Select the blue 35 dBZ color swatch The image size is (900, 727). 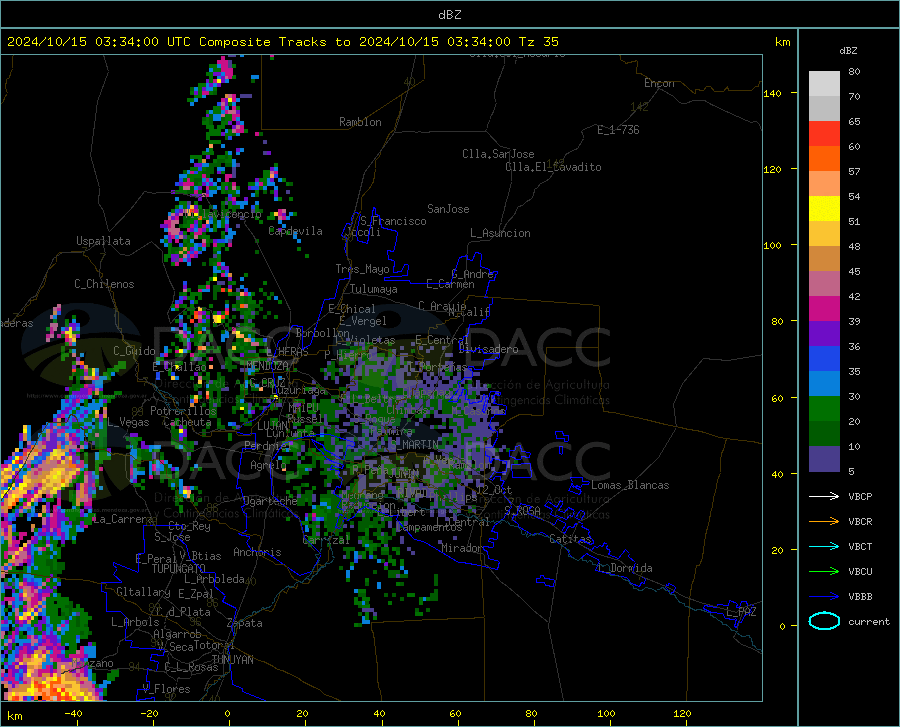point(824,359)
